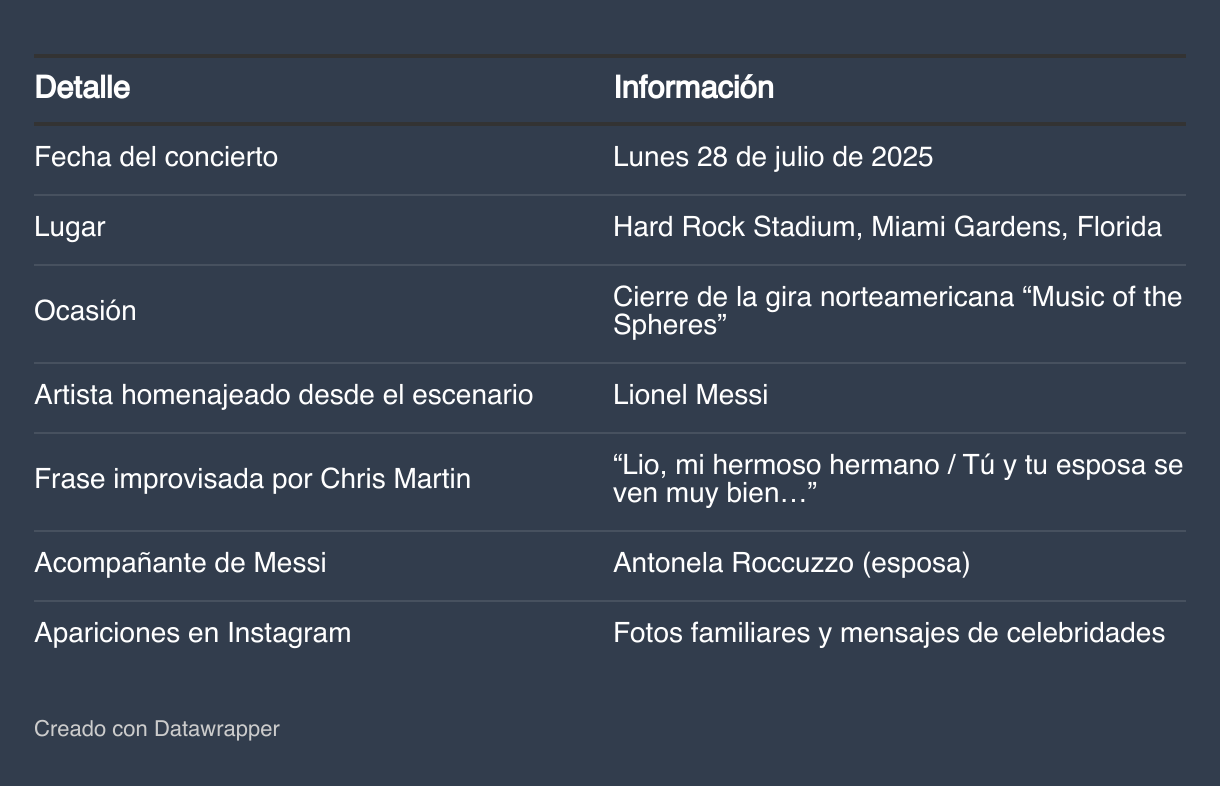The height and width of the screenshot is (786, 1220).
Task: Select Hard Rock Stadium, Miami Gardens, Florida text
Action: pyautogui.click(x=887, y=227)
